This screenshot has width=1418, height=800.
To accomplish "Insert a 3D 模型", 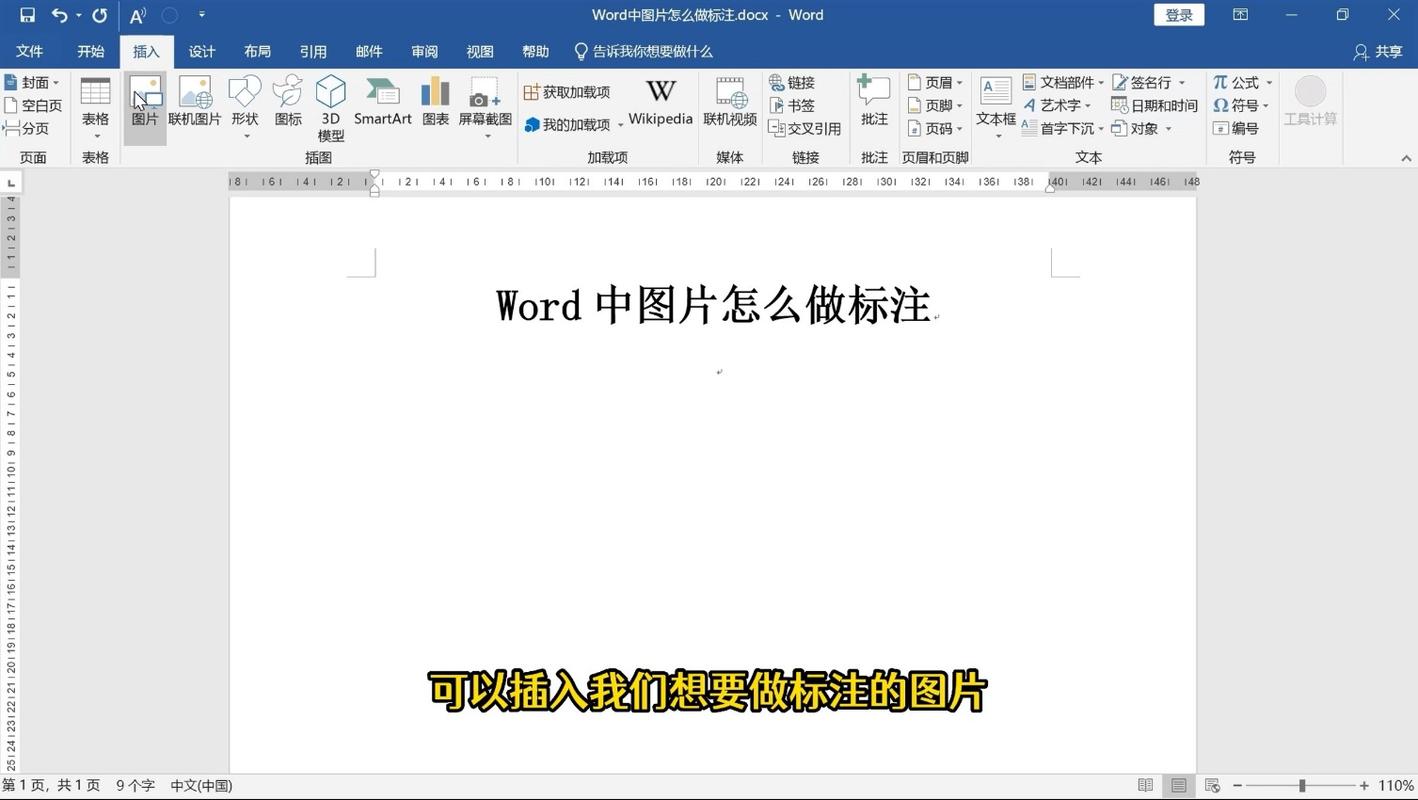I will tap(331, 108).
